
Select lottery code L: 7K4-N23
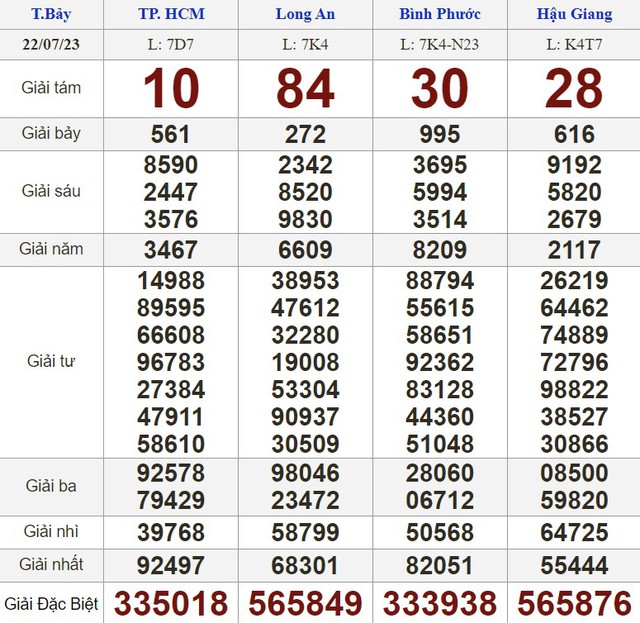tap(440, 44)
